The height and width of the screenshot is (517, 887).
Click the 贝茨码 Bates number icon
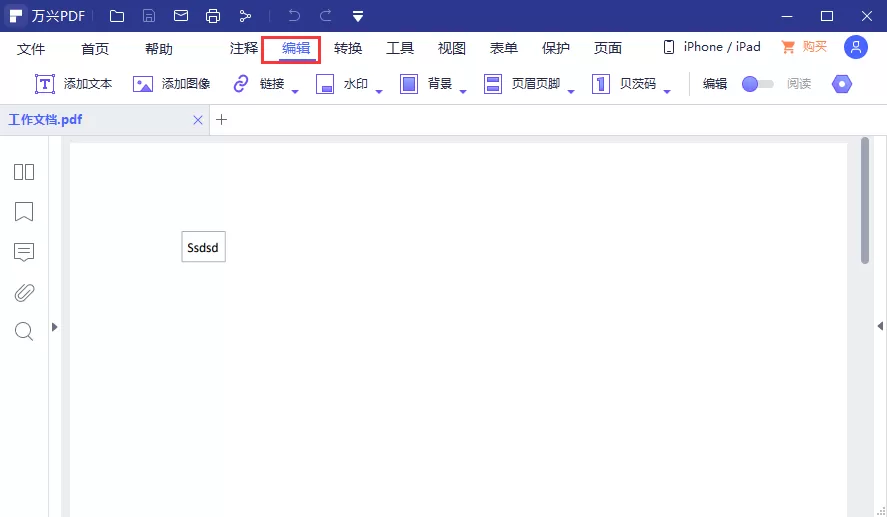[601, 84]
